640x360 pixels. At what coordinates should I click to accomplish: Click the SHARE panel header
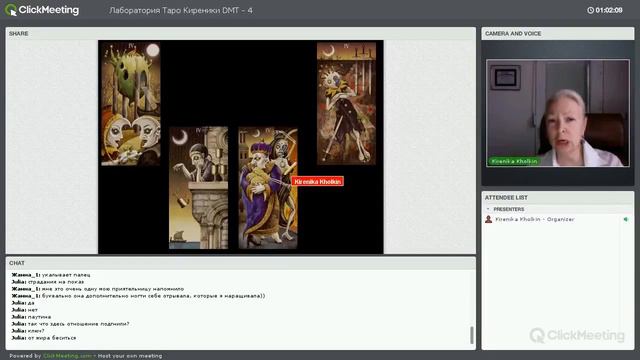[x=241, y=33]
